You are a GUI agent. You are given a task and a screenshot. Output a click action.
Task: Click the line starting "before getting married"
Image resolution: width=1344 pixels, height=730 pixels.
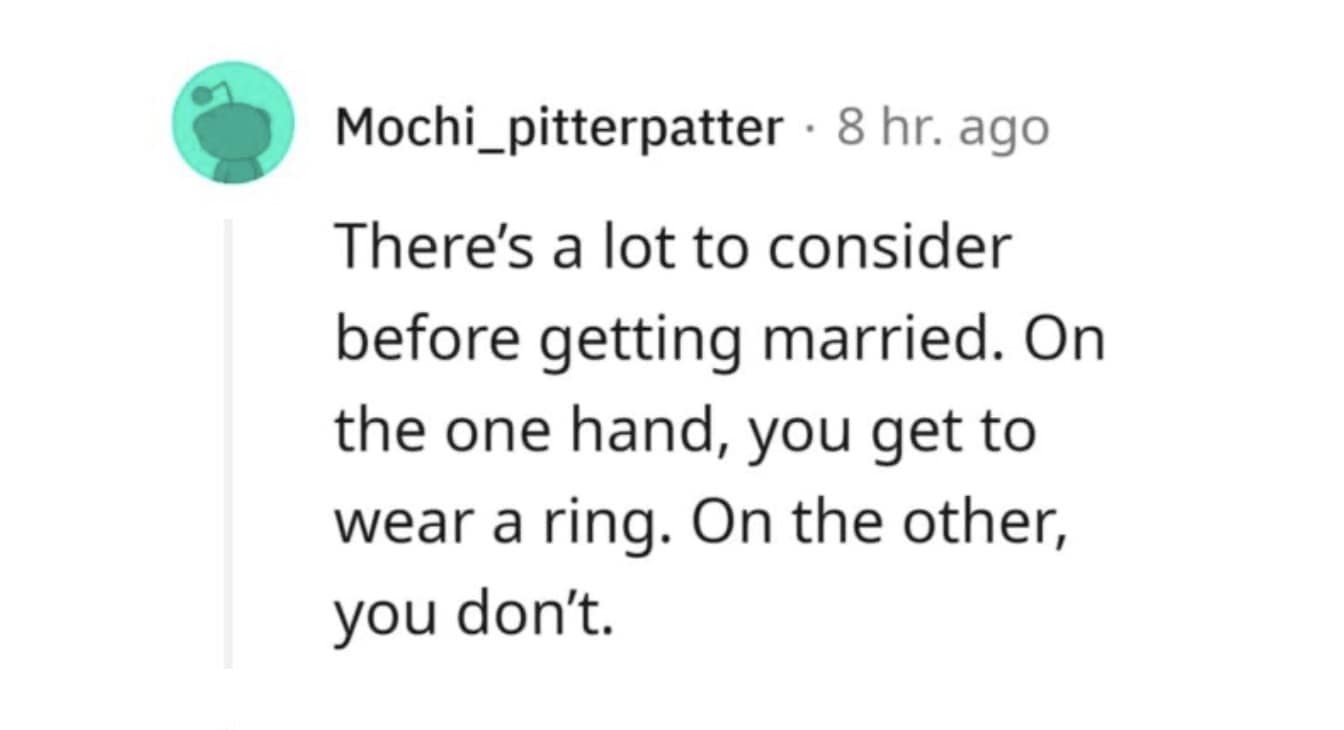point(719,341)
